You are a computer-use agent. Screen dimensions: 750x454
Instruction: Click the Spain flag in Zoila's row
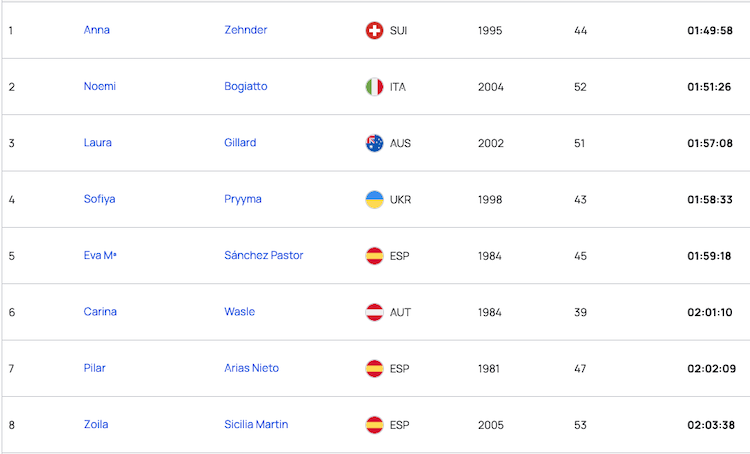(x=375, y=425)
